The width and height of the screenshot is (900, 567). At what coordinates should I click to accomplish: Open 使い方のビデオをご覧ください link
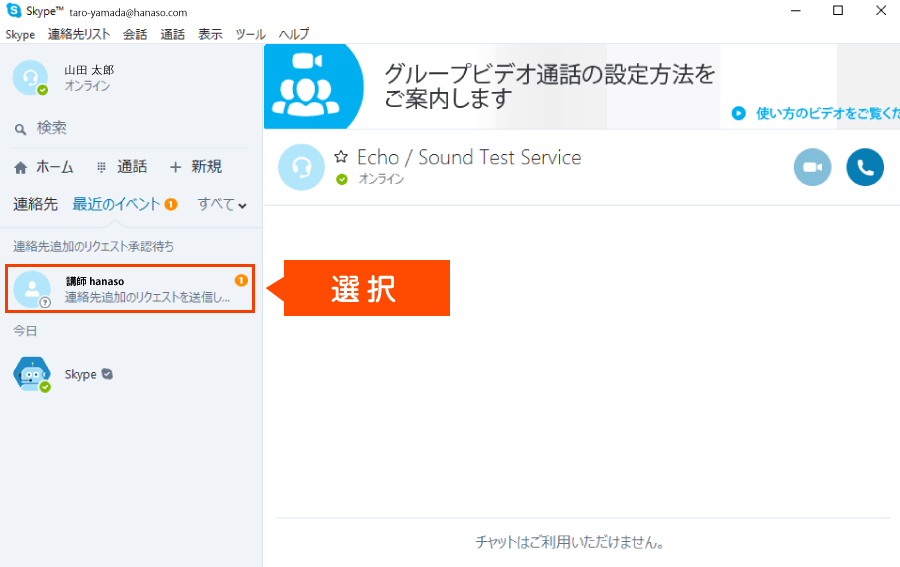(828, 113)
